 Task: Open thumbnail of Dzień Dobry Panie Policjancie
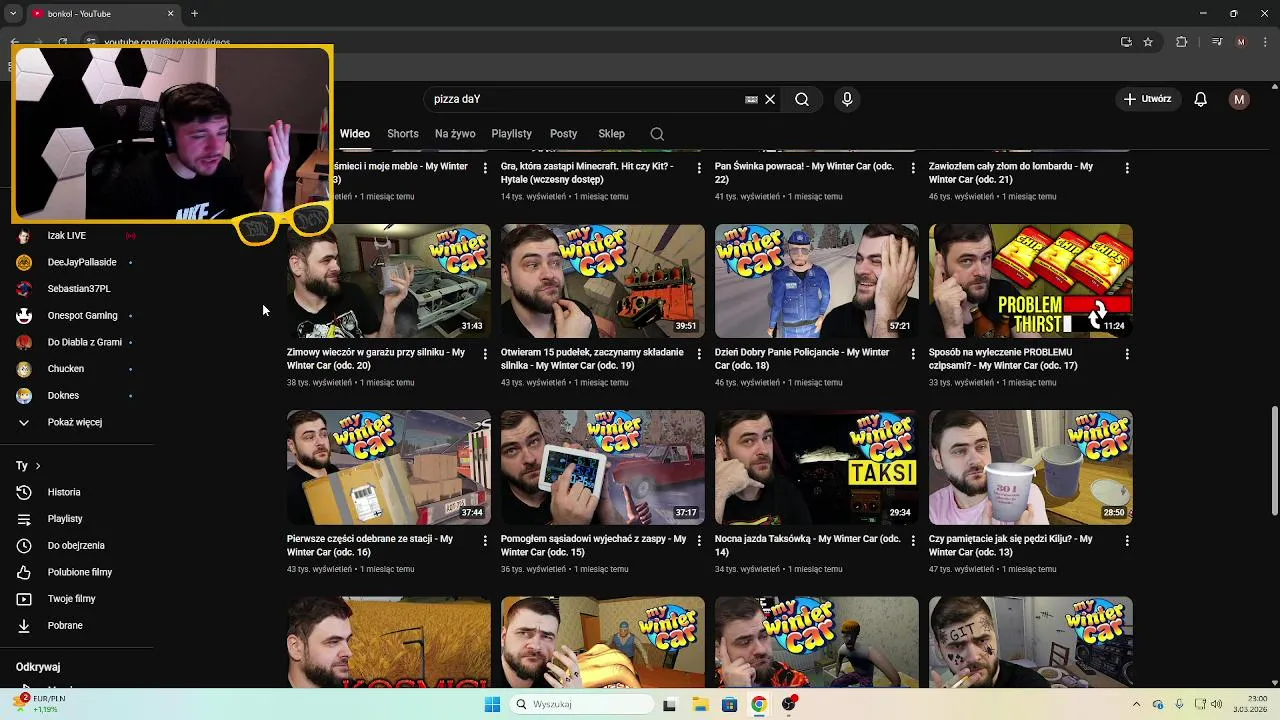pos(816,281)
